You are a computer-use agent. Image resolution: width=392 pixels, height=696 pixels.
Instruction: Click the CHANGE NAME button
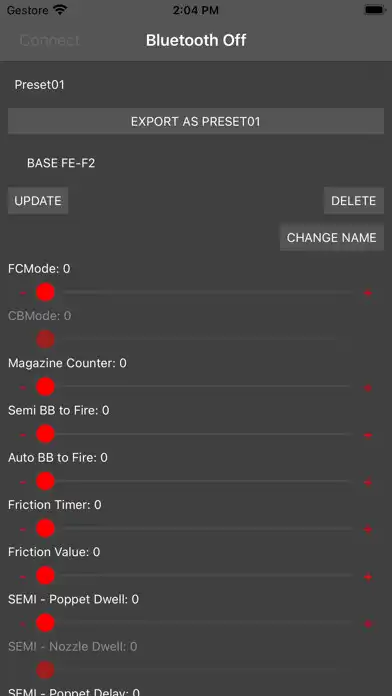click(x=332, y=237)
